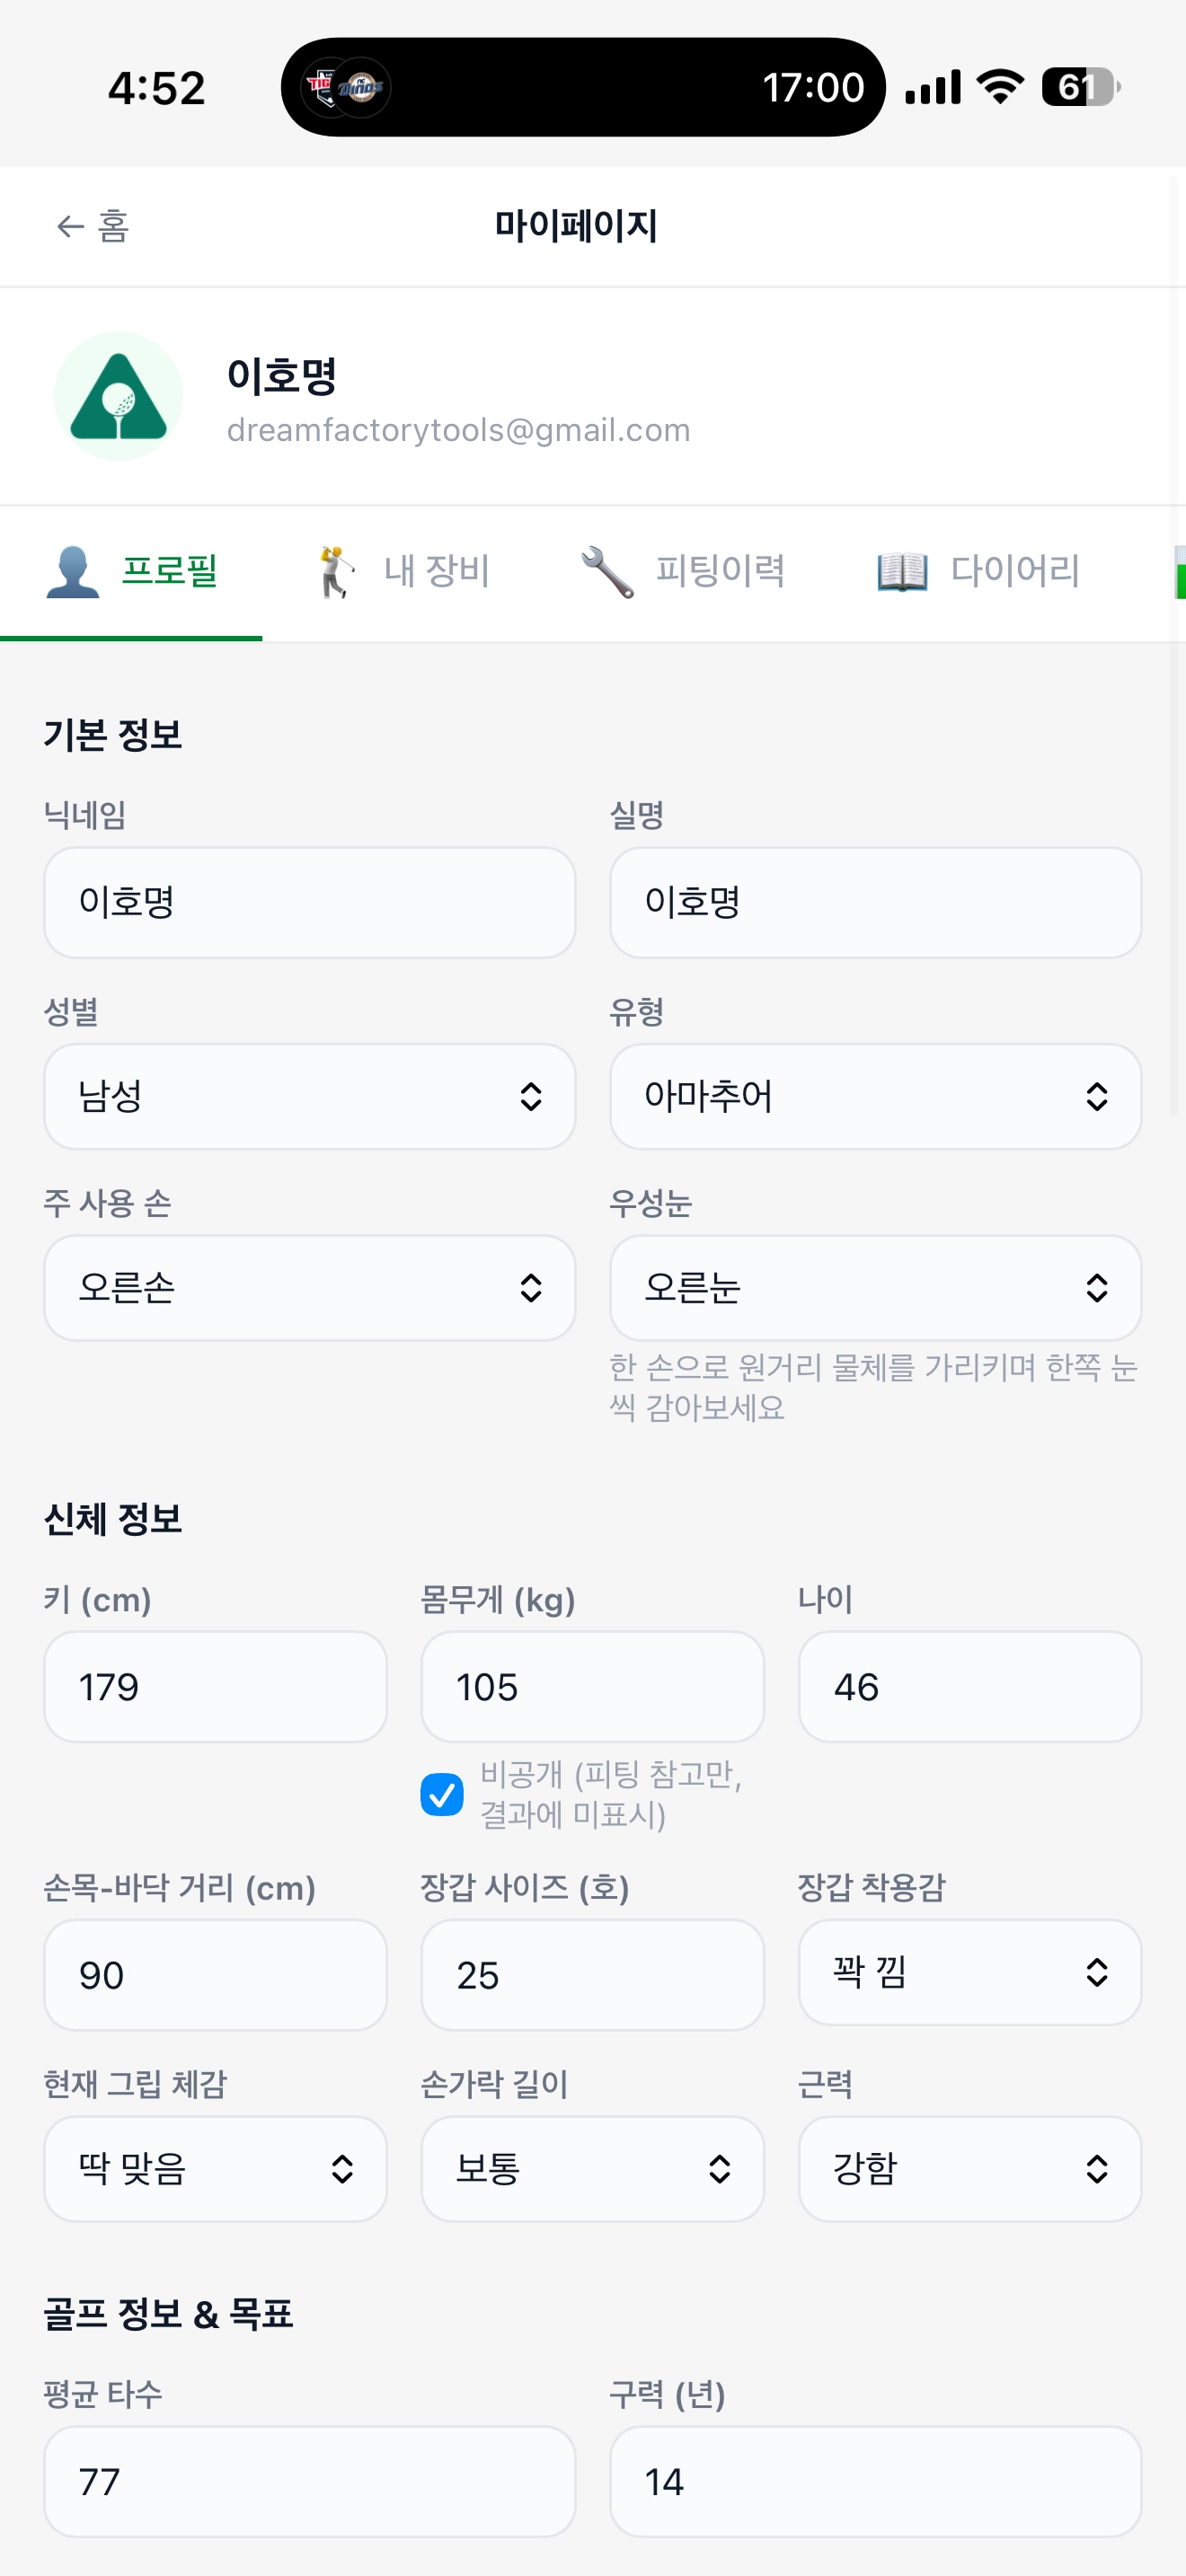Viewport: 1186px width, 2576px height.
Task: Open the 성별 dropdown showing 남성
Action: pos(310,1097)
